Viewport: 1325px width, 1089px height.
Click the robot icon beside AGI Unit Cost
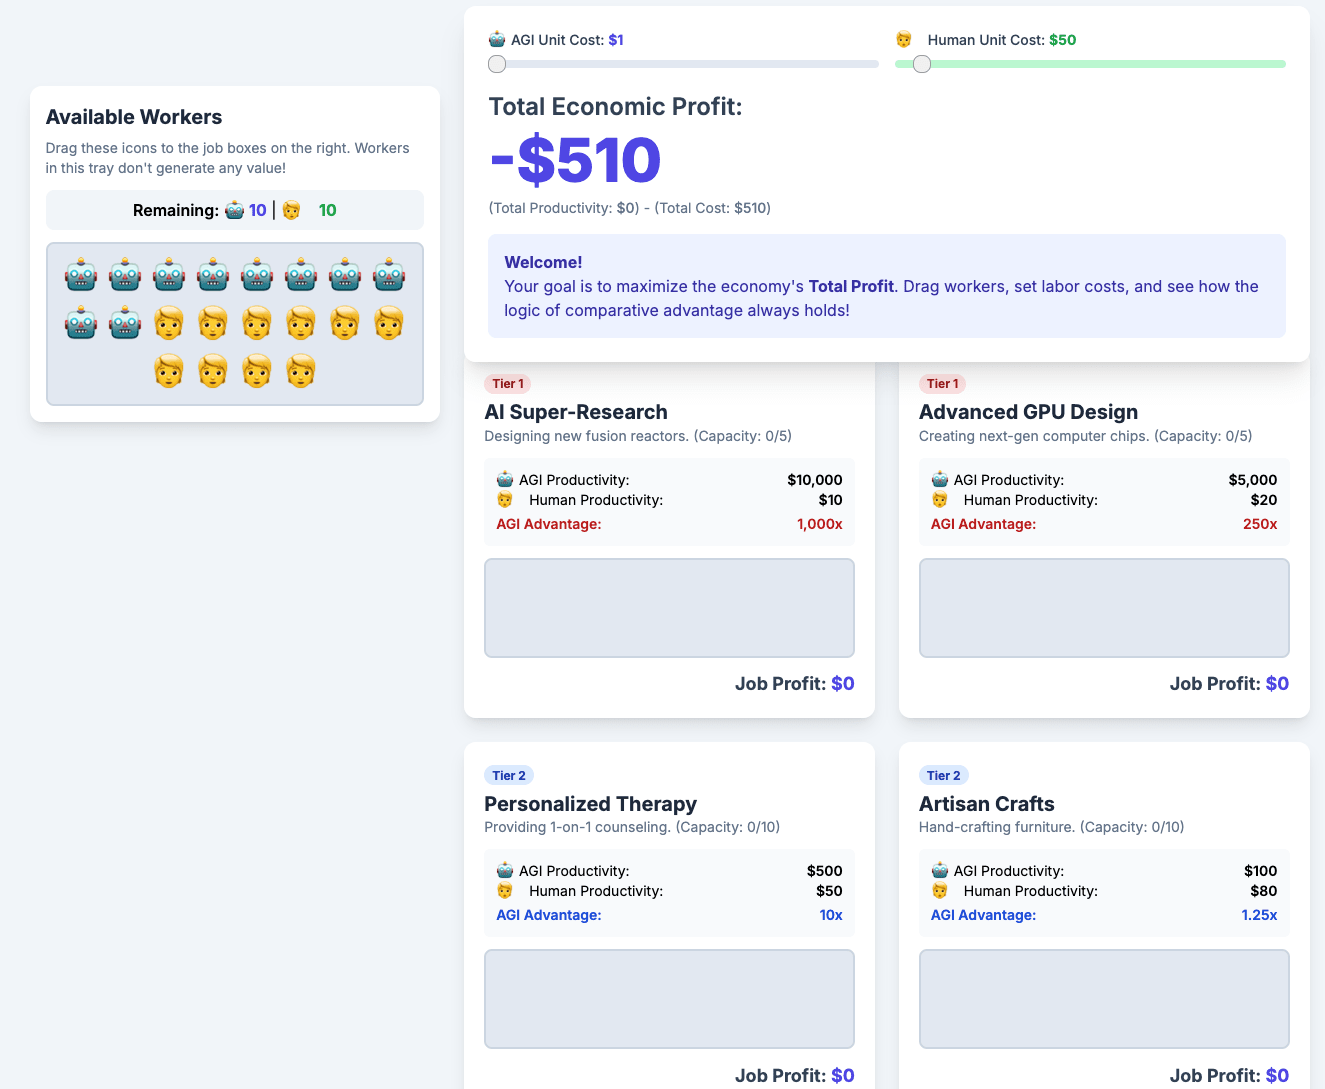(497, 40)
